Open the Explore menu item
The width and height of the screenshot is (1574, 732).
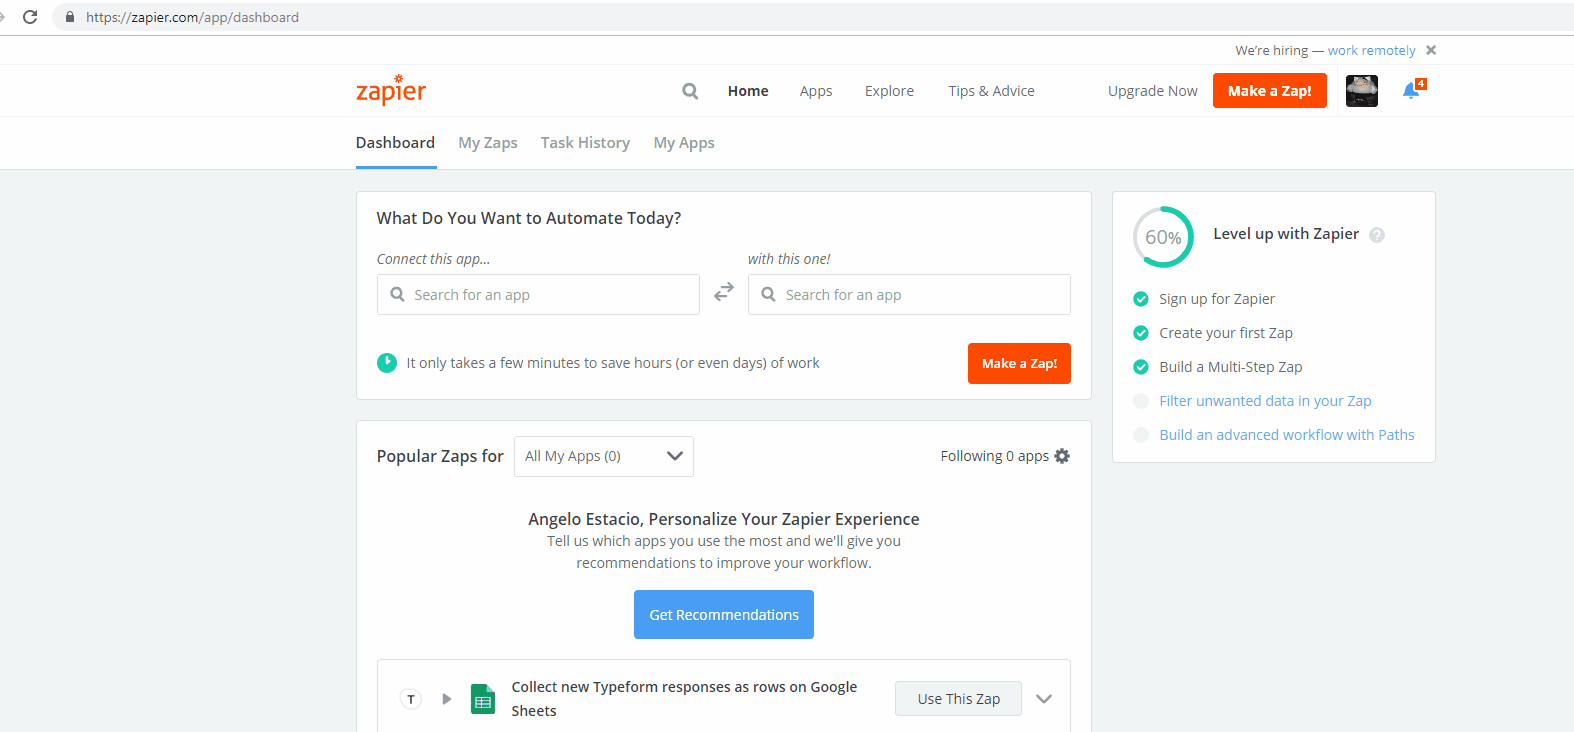coord(889,91)
